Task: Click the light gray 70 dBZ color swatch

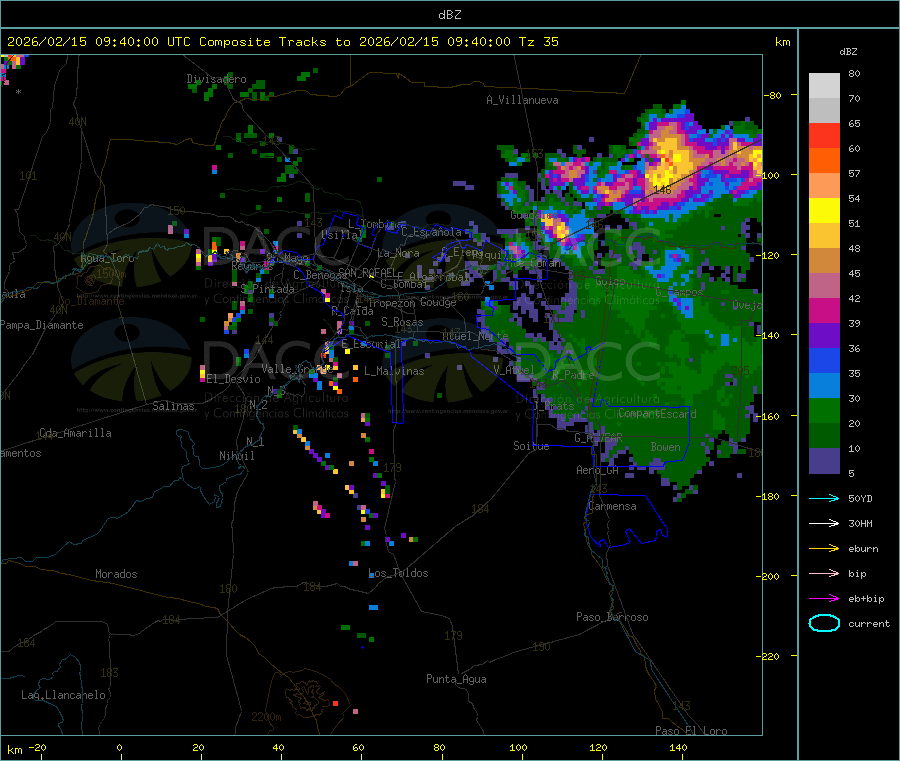Action: point(824,86)
